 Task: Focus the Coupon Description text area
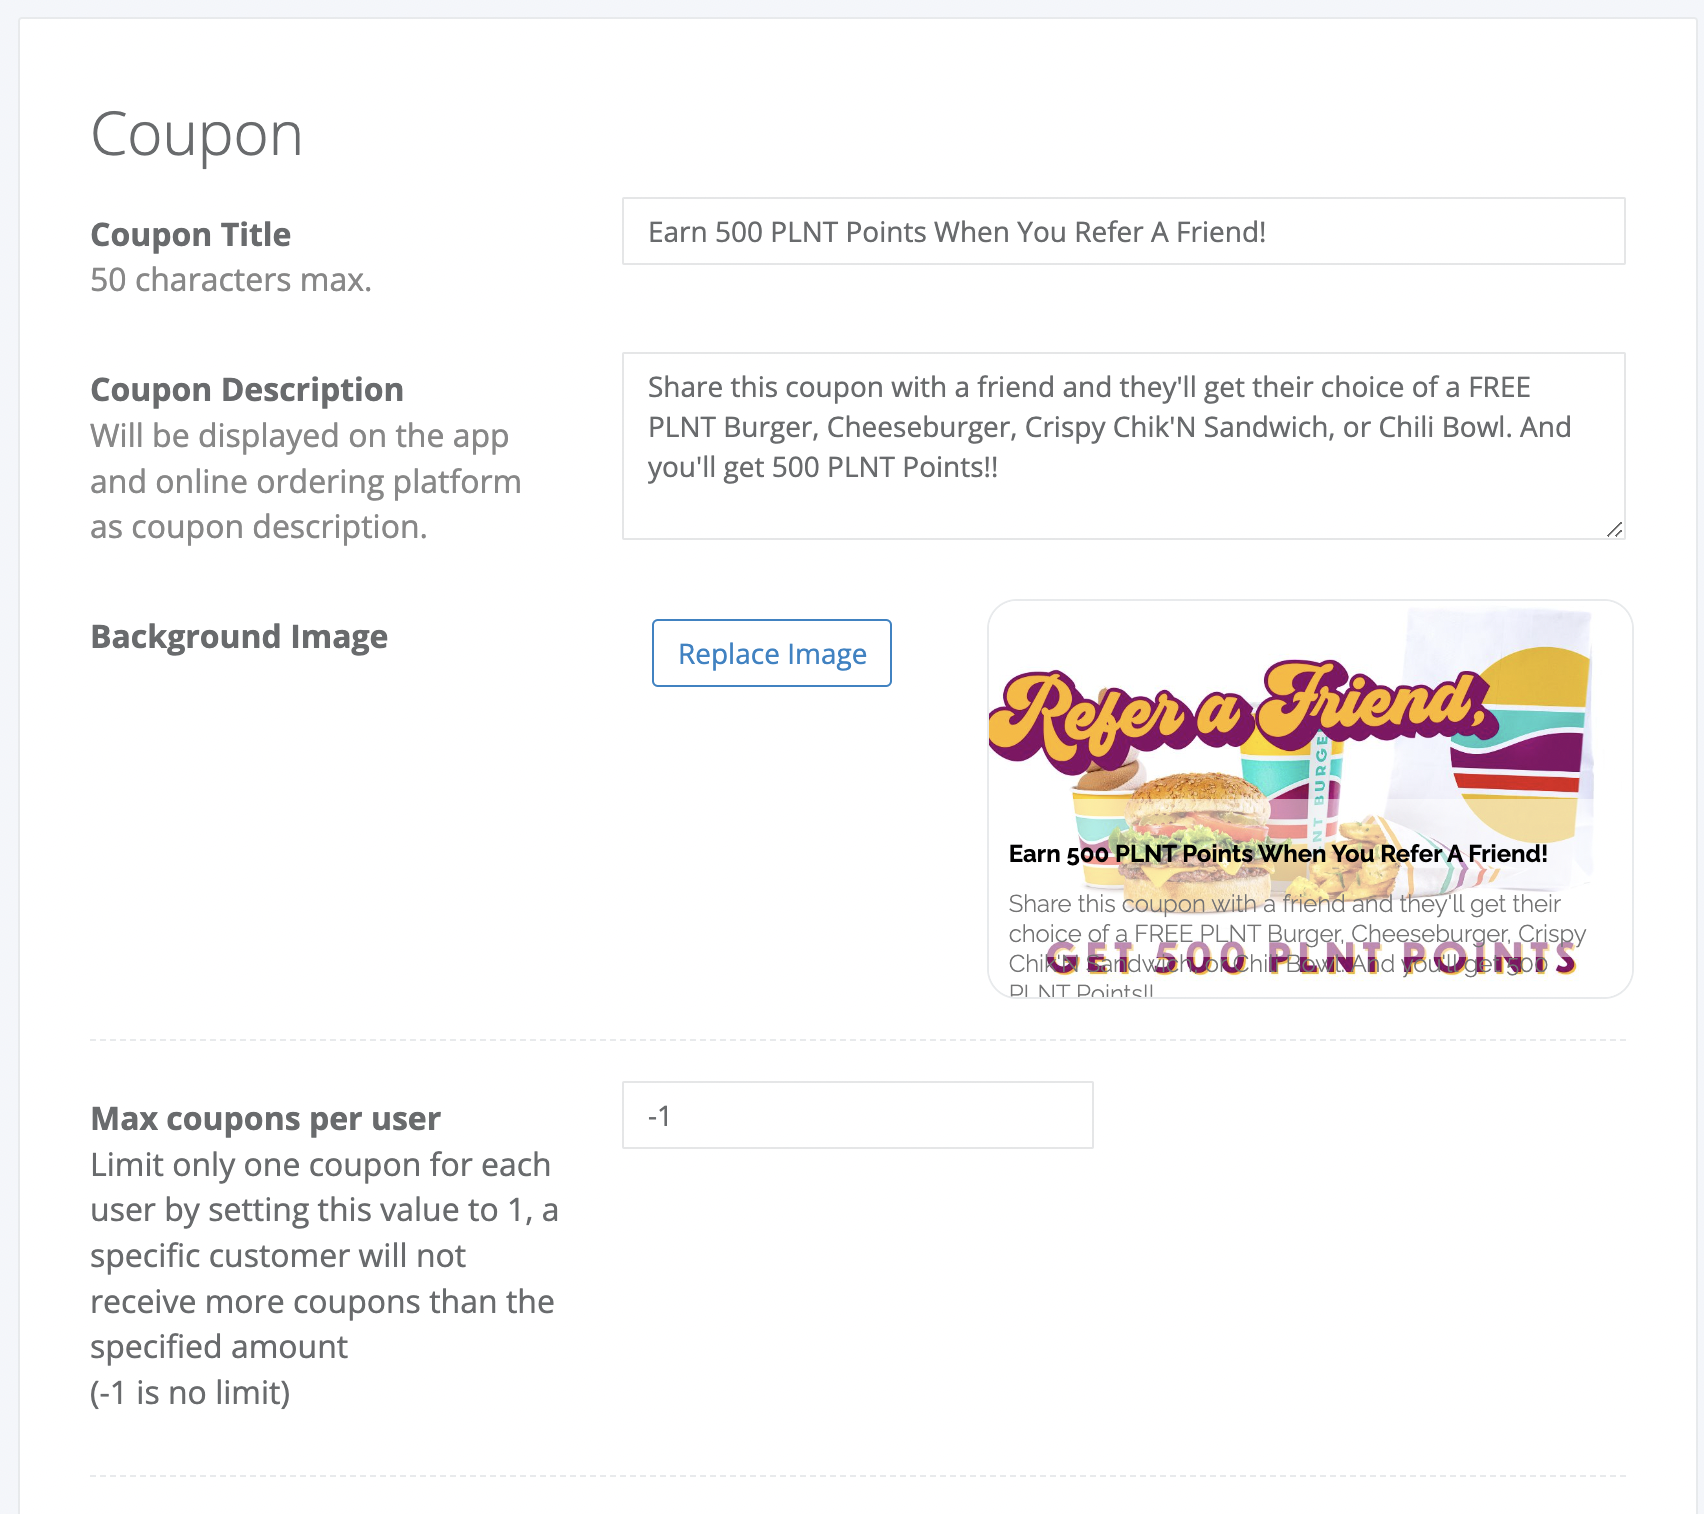pos(1123,446)
